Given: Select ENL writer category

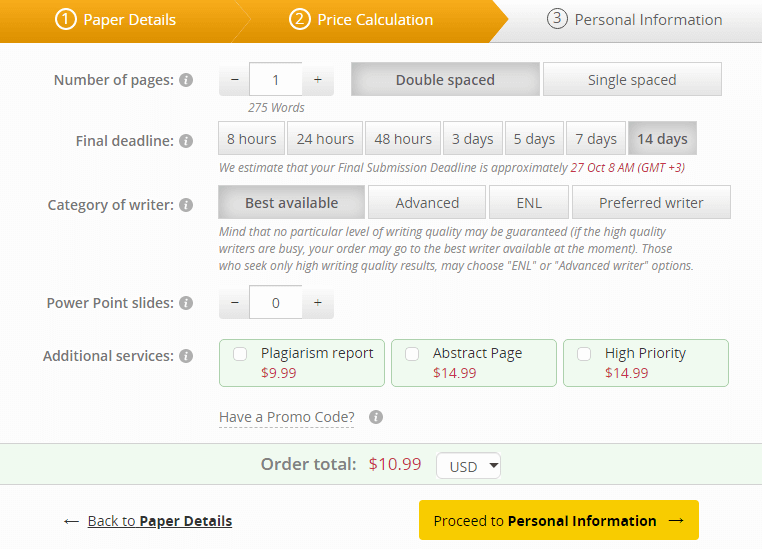Looking at the screenshot, I should tap(529, 202).
